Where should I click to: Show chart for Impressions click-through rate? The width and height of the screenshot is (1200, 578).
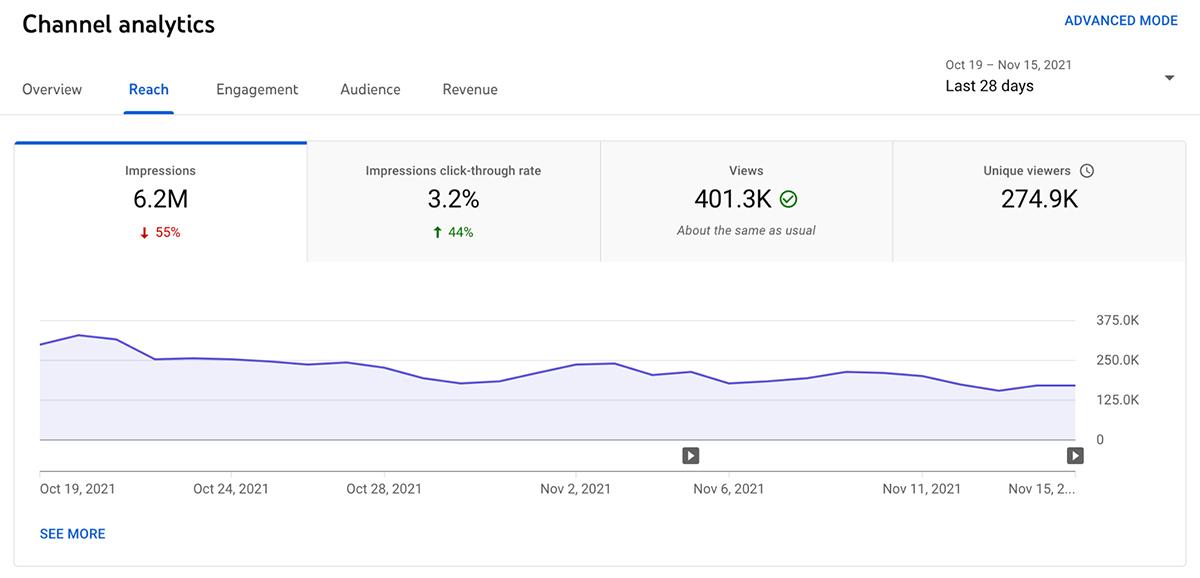pos(453,198)
